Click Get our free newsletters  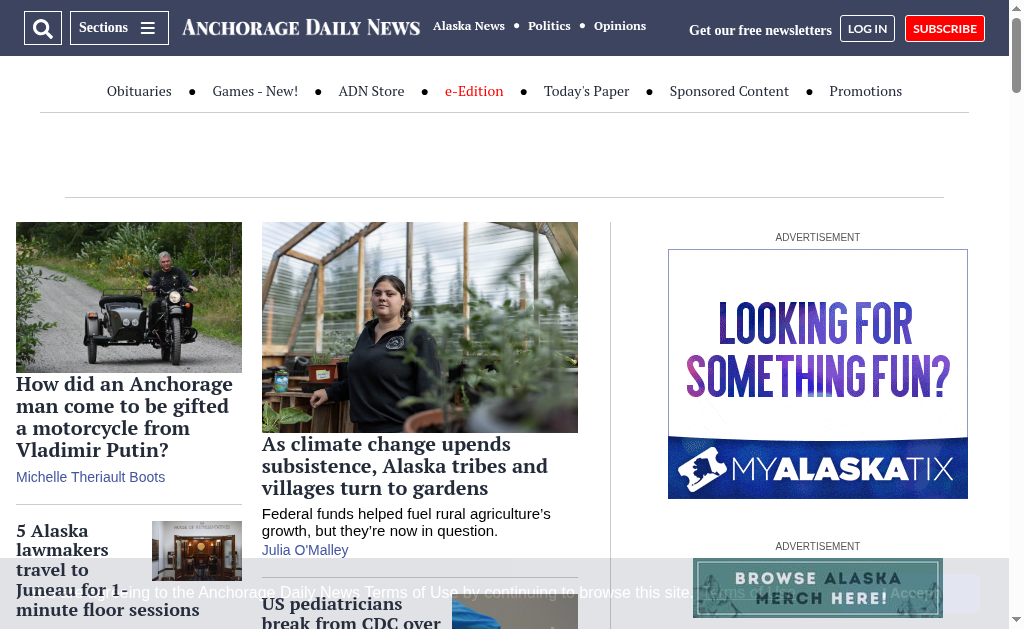[760, 30]
